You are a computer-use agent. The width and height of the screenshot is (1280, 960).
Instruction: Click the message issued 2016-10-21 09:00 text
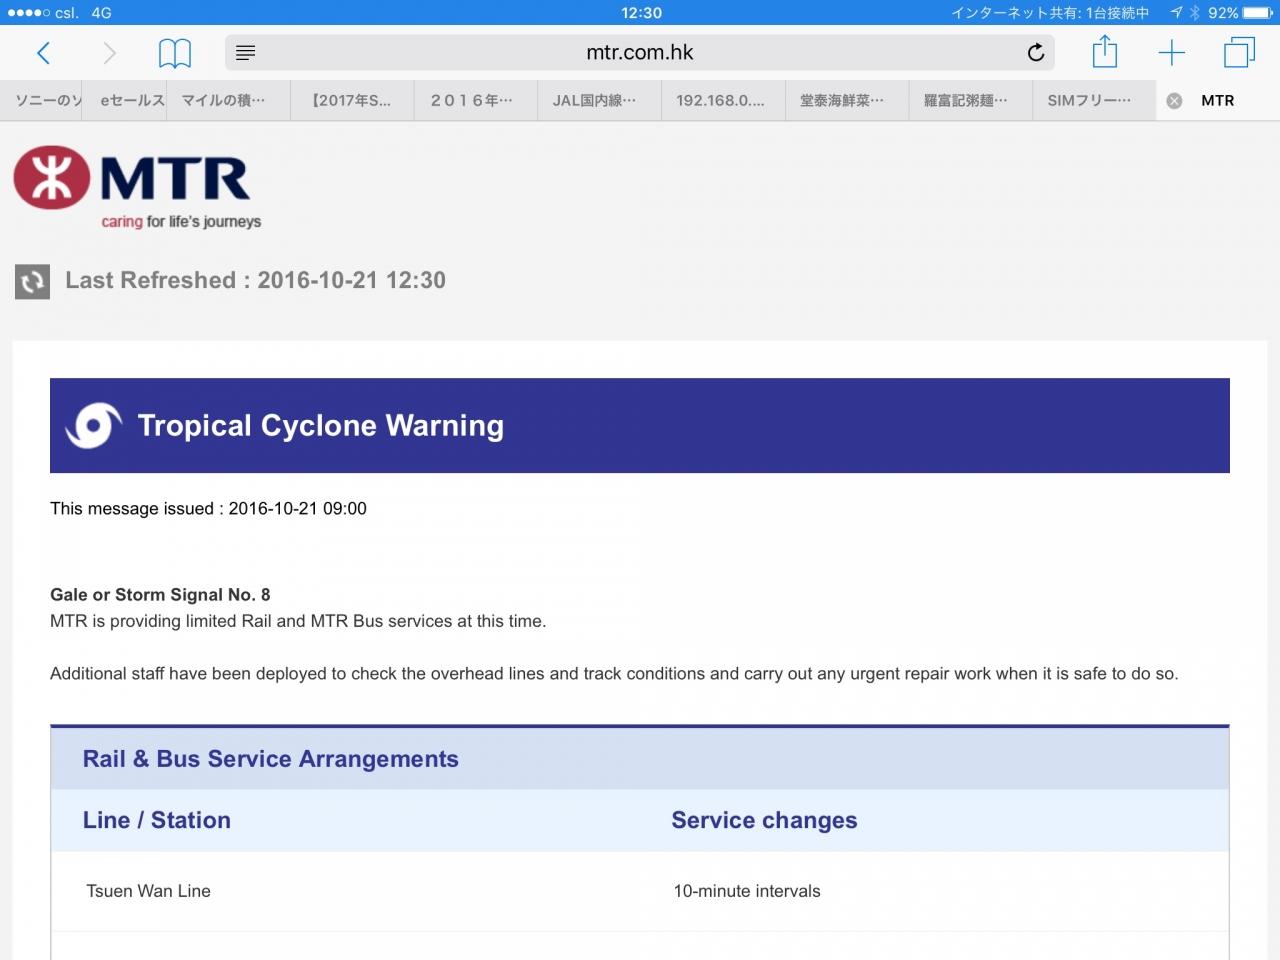209,509
